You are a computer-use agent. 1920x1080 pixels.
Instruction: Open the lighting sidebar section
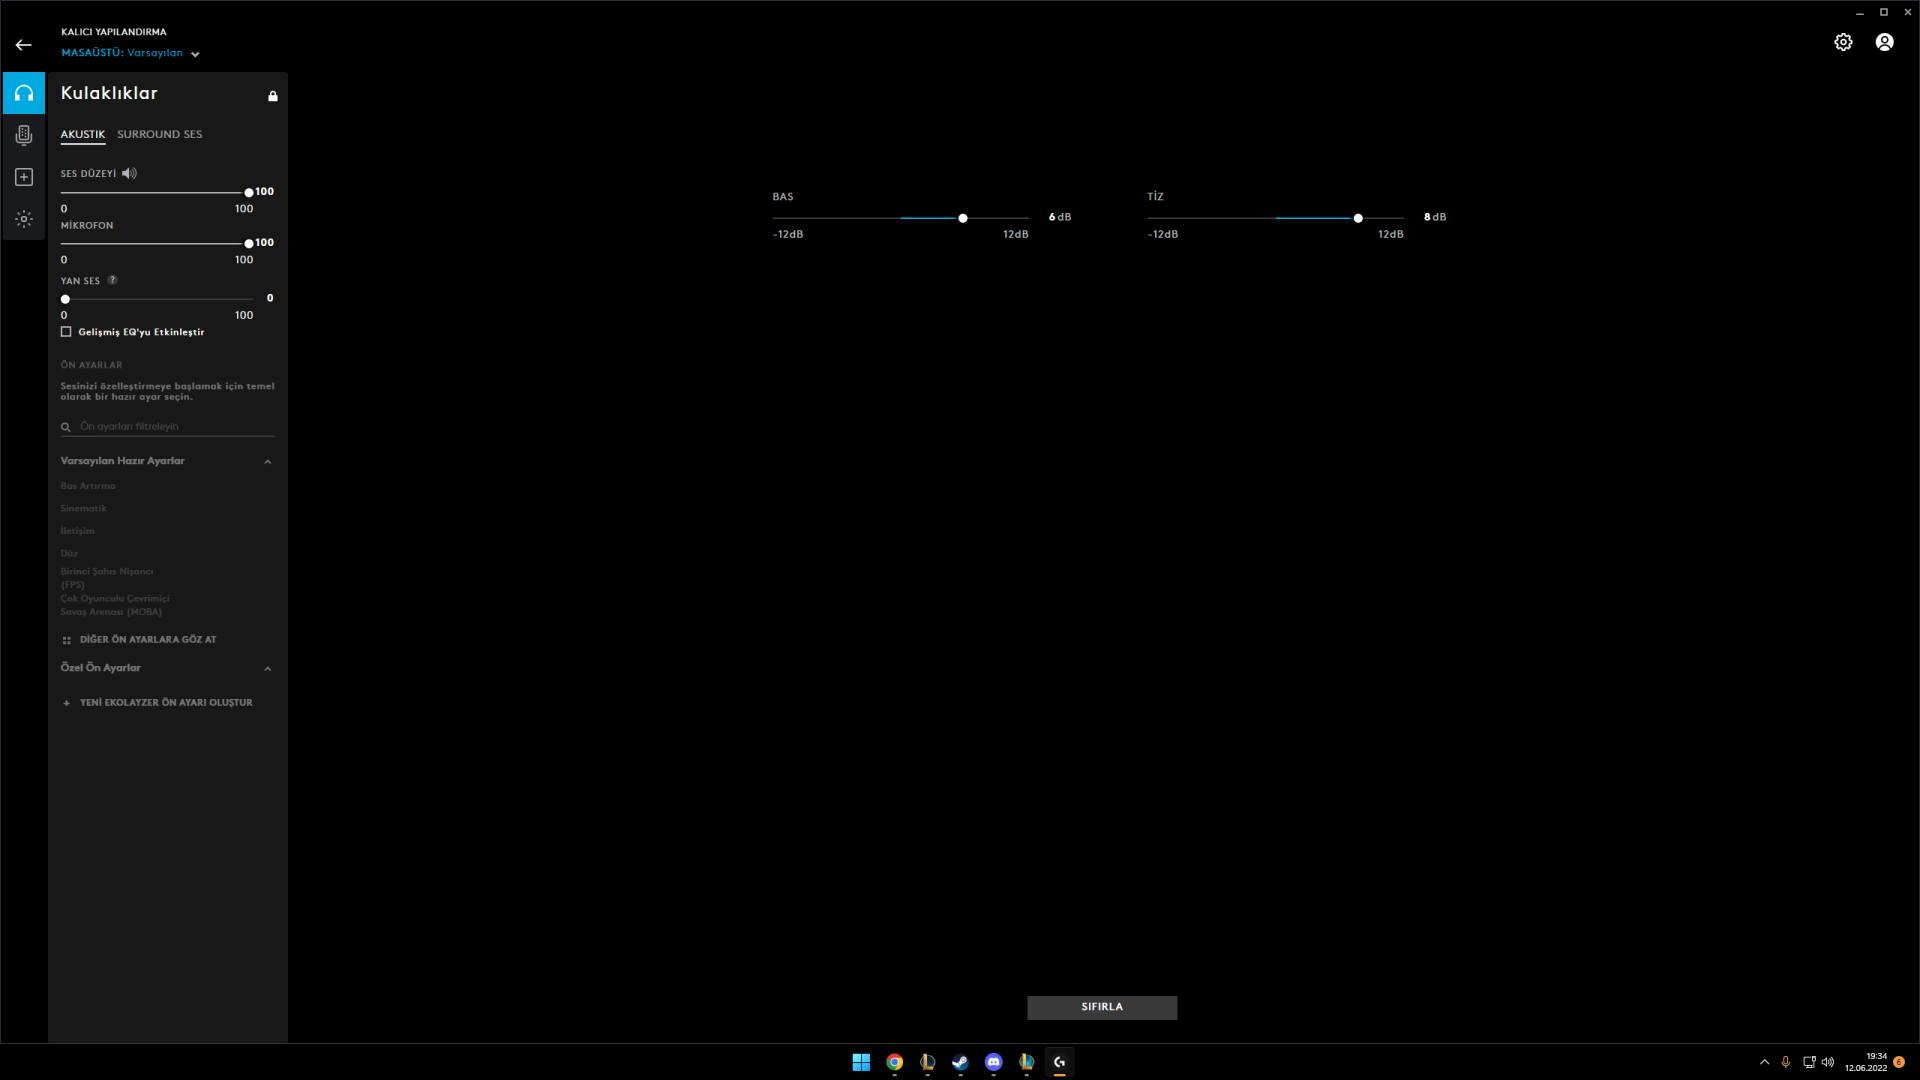coord(24,219)
